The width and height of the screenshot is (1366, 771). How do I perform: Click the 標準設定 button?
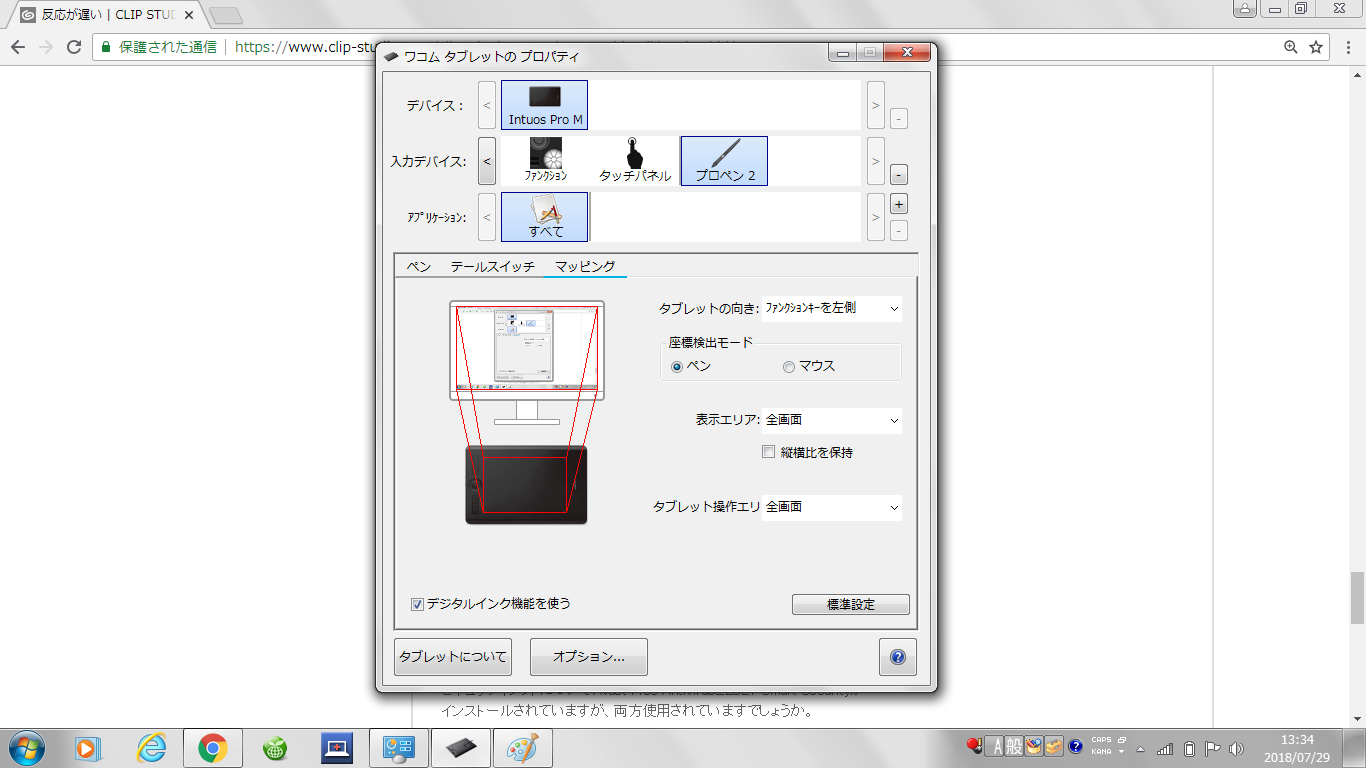(x=851, y=605)
